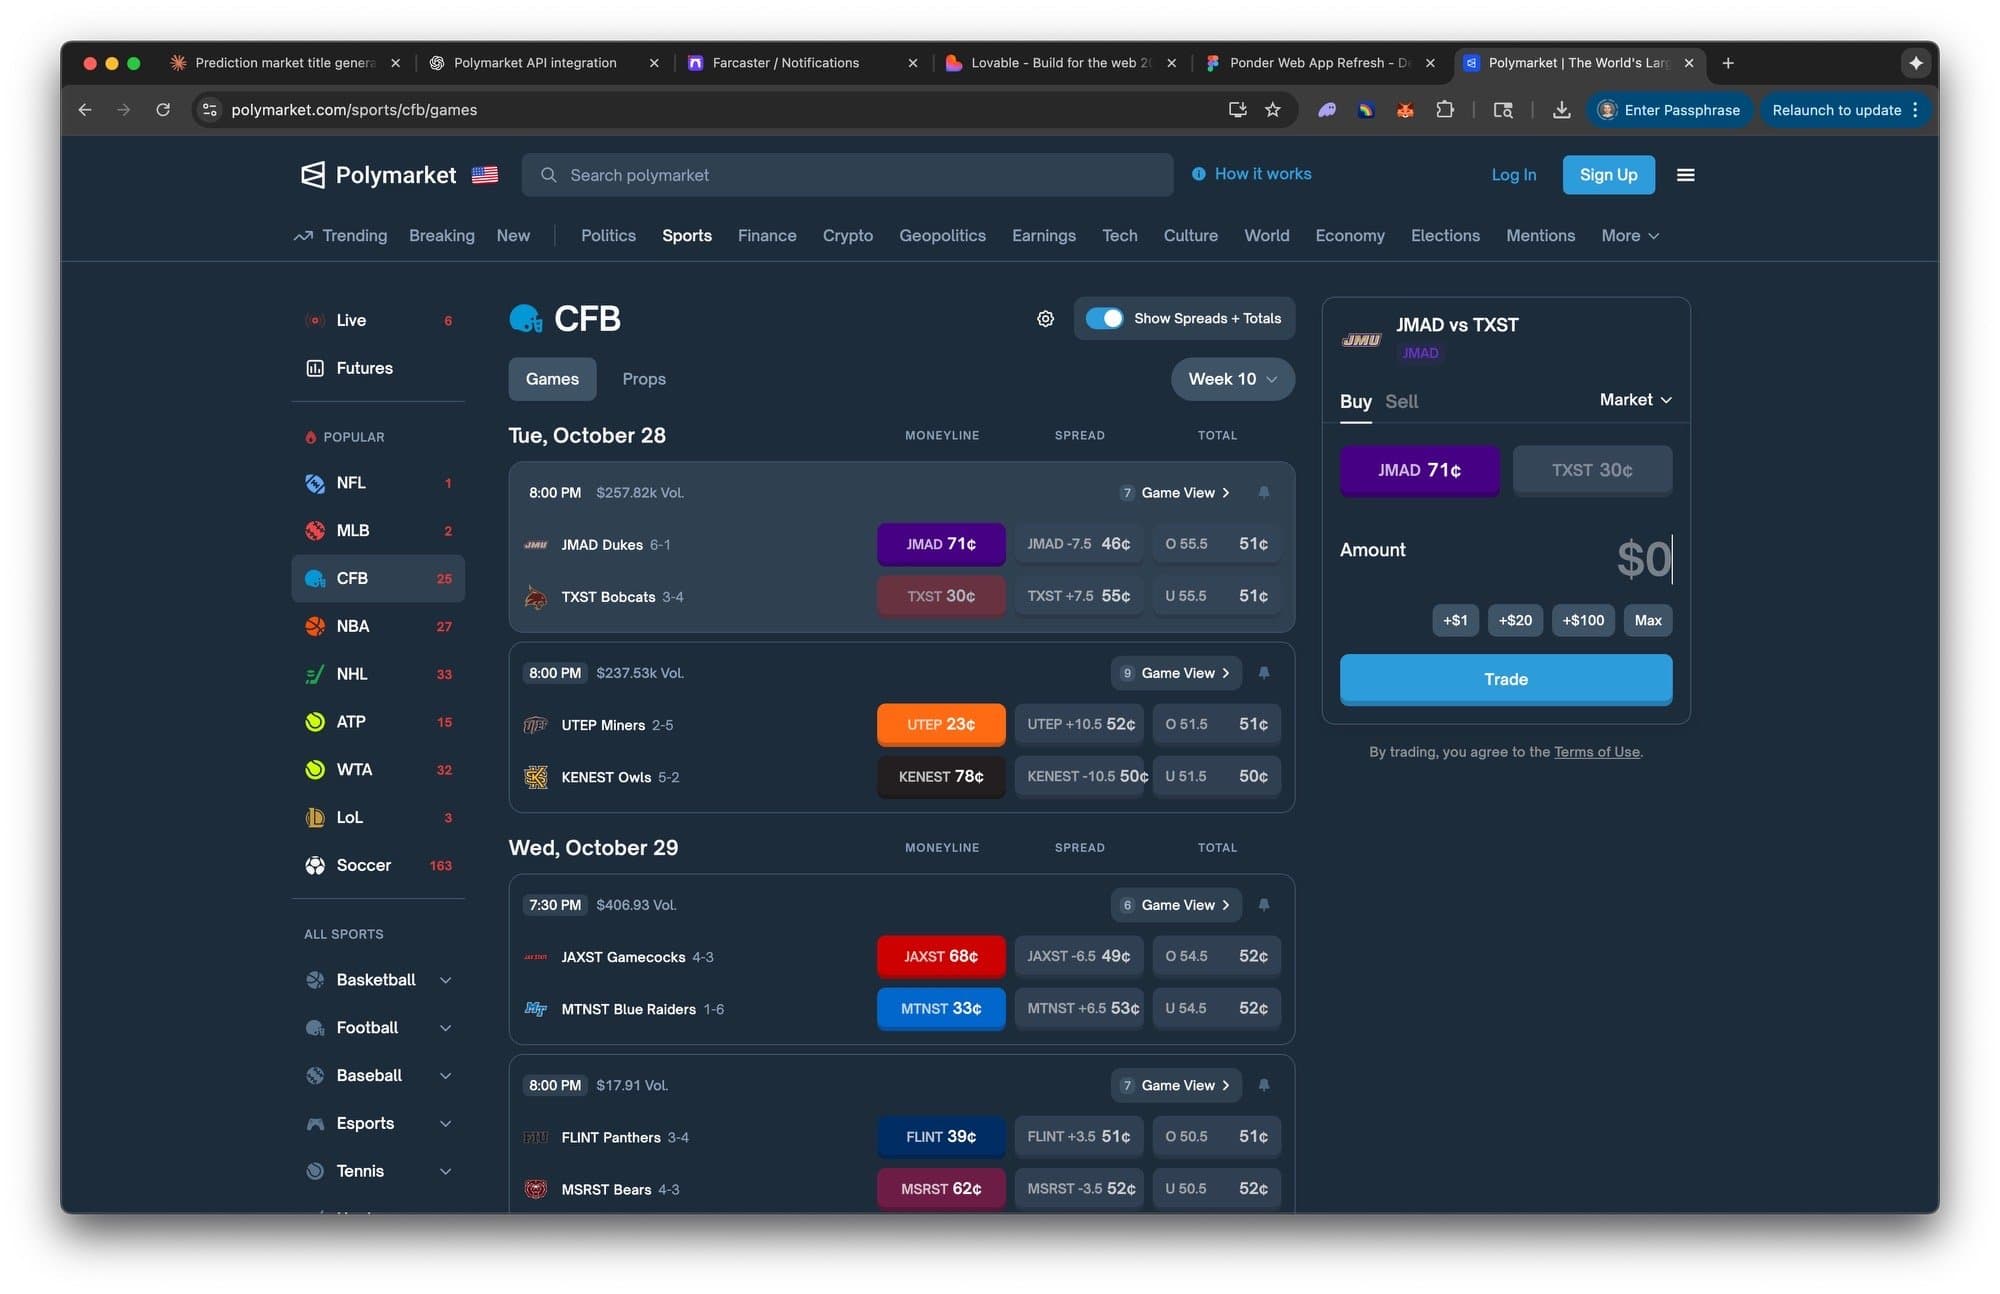Open the Crypto category in navigation
2000x1294 pixels.
tap(847, 236)
